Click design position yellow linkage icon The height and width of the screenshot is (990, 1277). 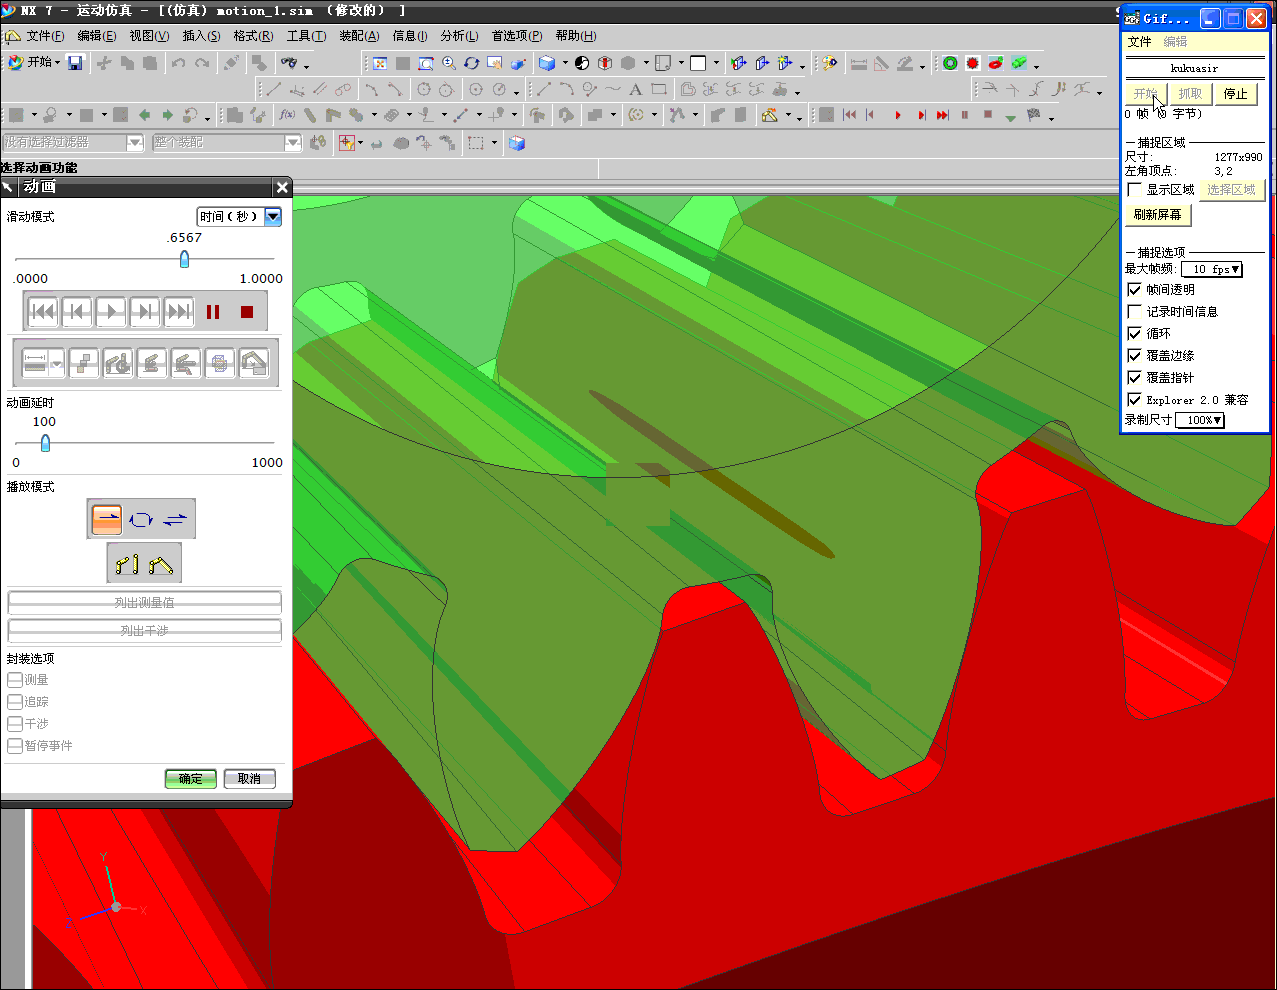[x=127, y=564]
